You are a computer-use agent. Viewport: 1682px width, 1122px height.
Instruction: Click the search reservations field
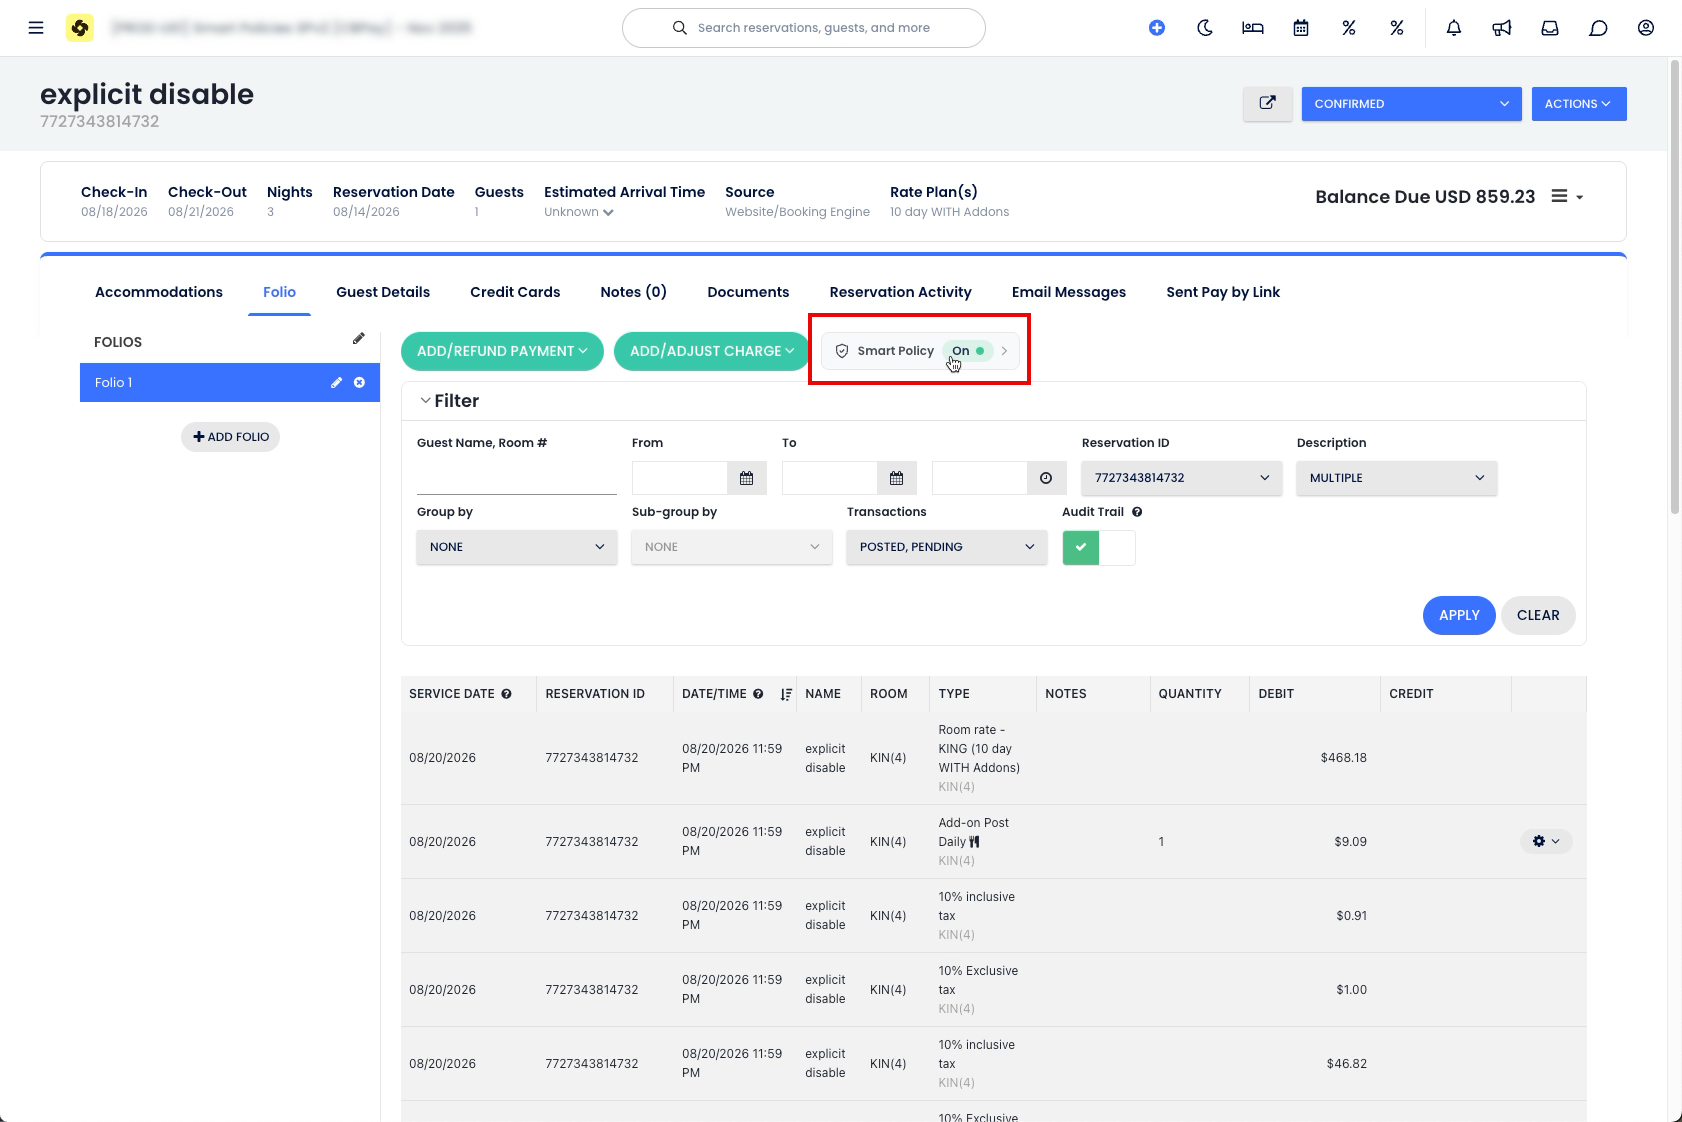(x=804, y=28)
